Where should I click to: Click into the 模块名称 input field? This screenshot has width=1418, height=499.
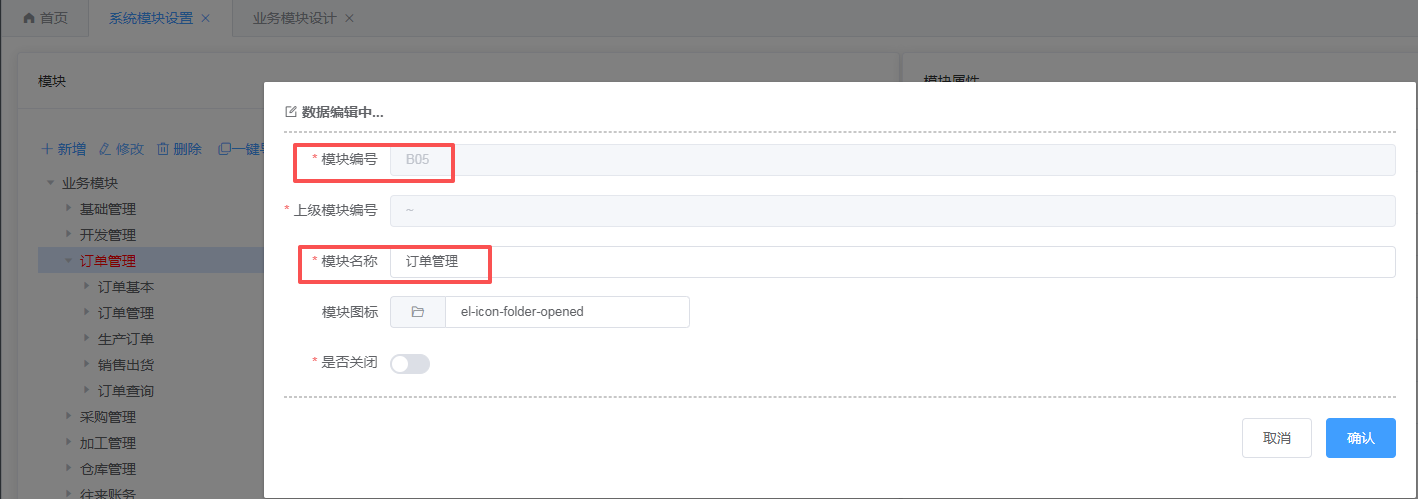[890, 262]
